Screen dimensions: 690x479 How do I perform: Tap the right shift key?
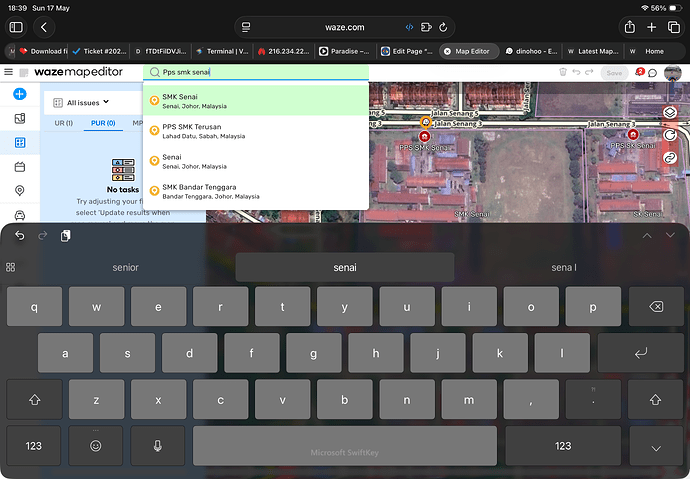pyautogui.click(x=655, y=399)
